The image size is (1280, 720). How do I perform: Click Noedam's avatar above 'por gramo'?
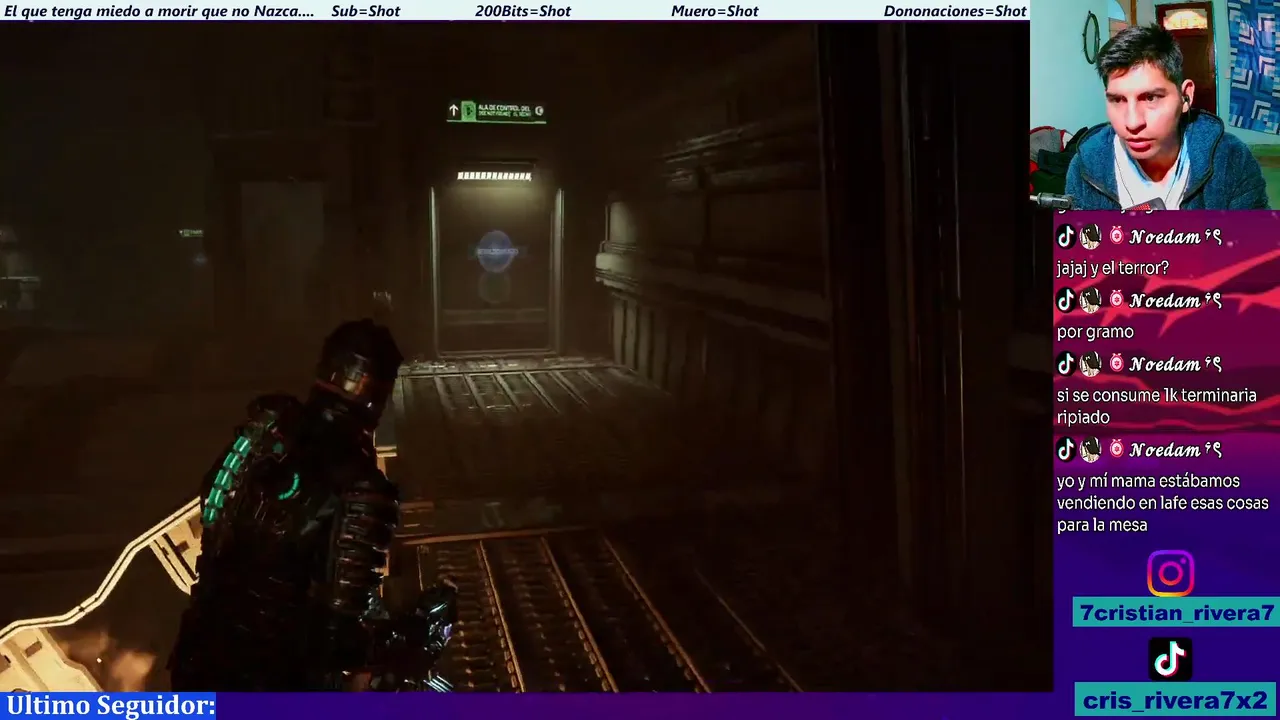1090,300
